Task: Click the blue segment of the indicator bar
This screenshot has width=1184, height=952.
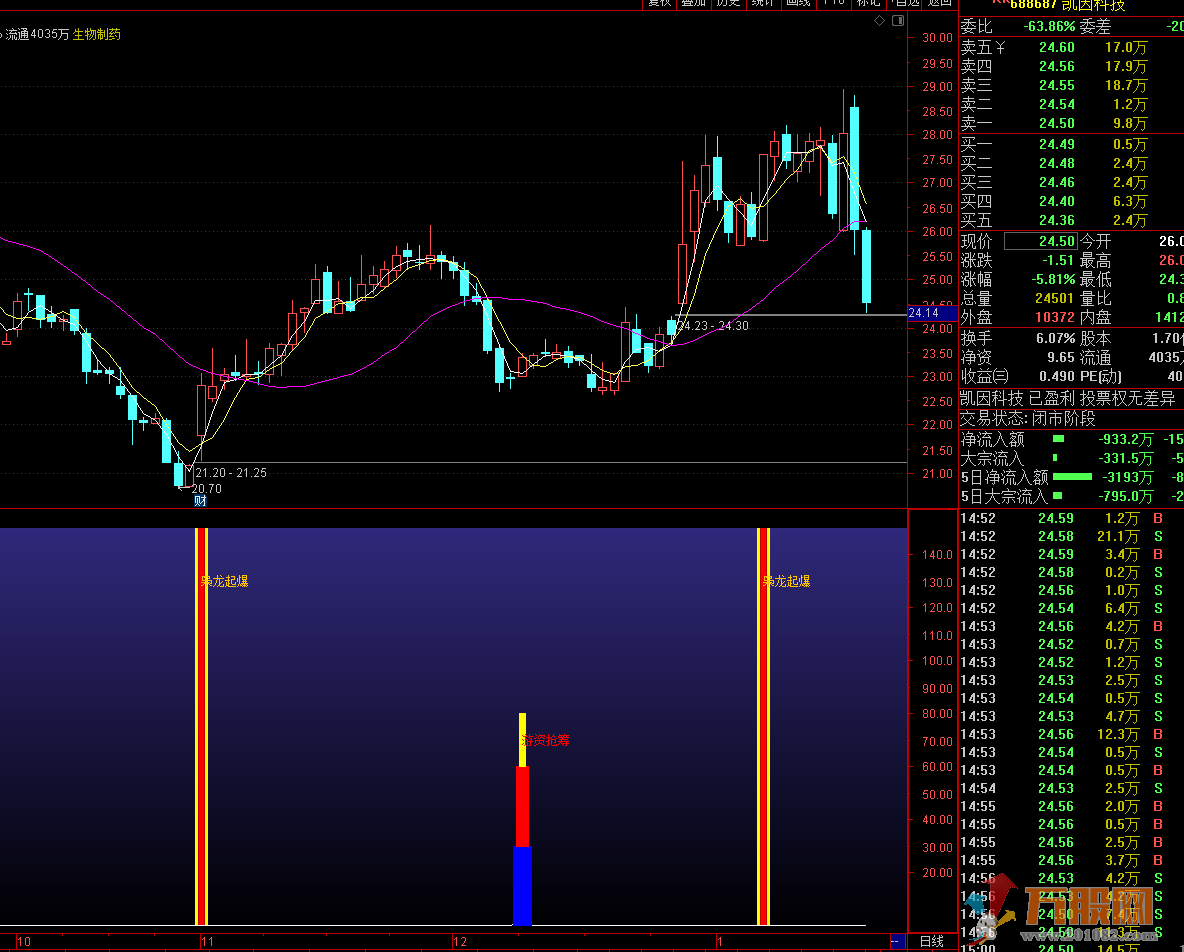Action: click(x=522, y=886)
